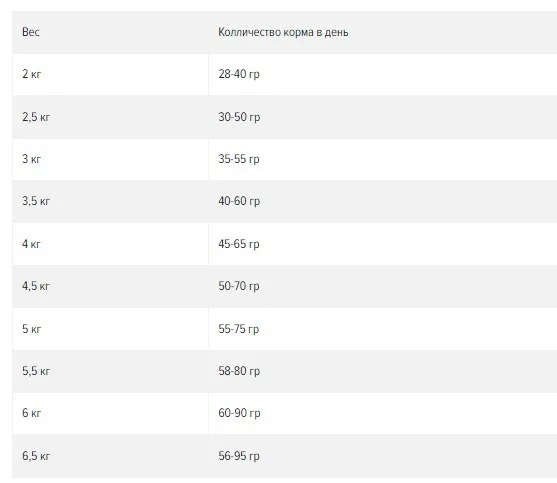Image resolution: width=557 pixels, height=483 pixels.
Task: Click the '55-75 гр' feed amount
Action: [239, 329]
